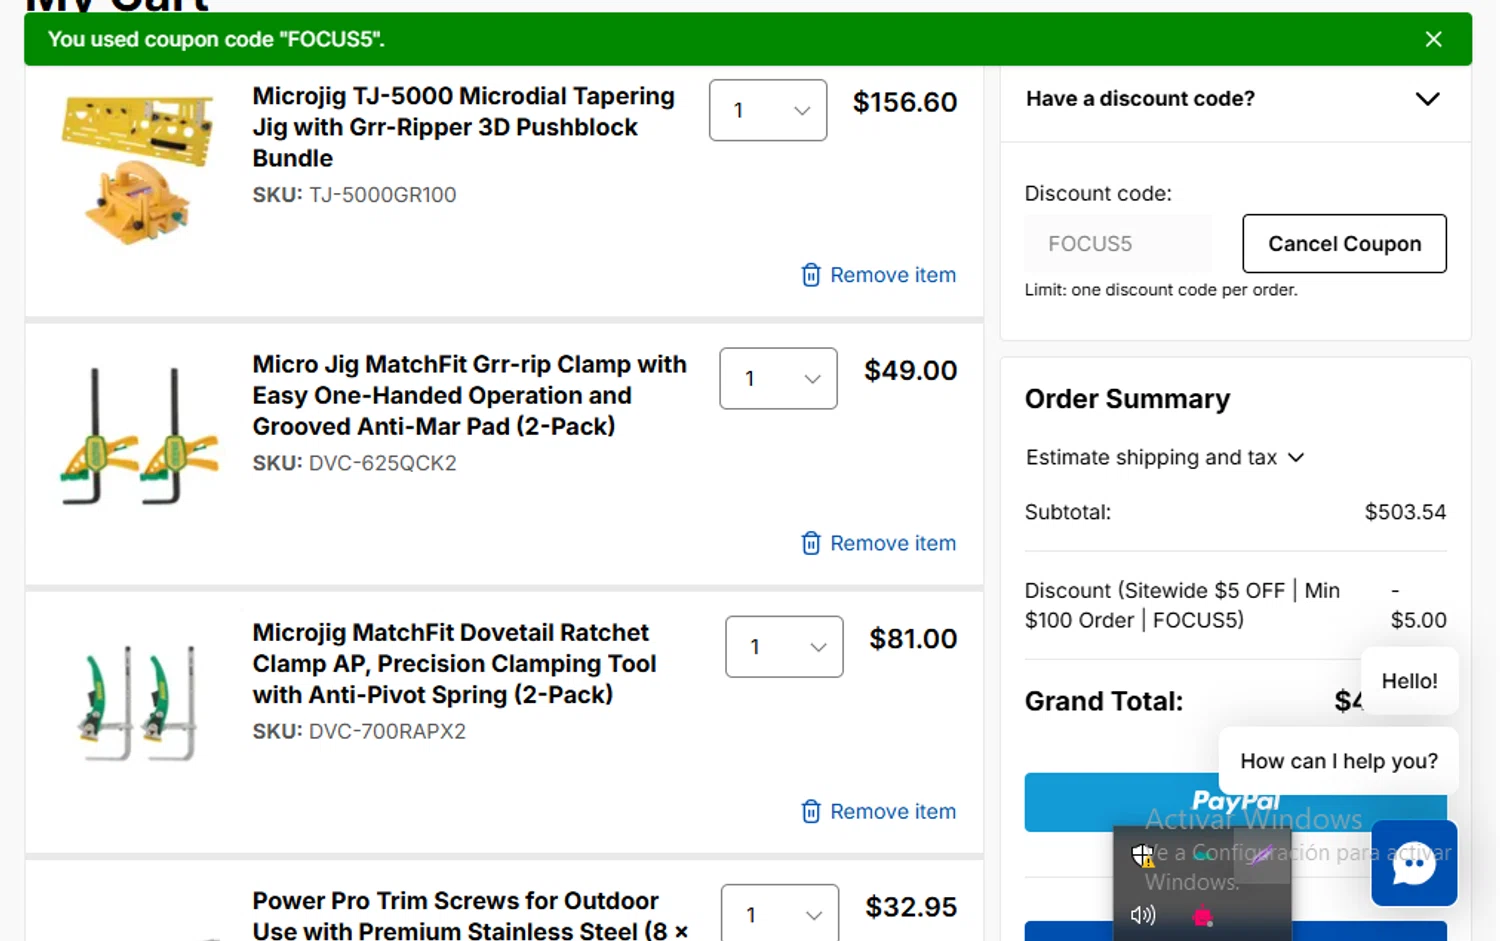Click trash icon for Microjig TJ-5000 Tapering Jig
The width and height of the screenshot is (1500, 941).
coord(811,275)
